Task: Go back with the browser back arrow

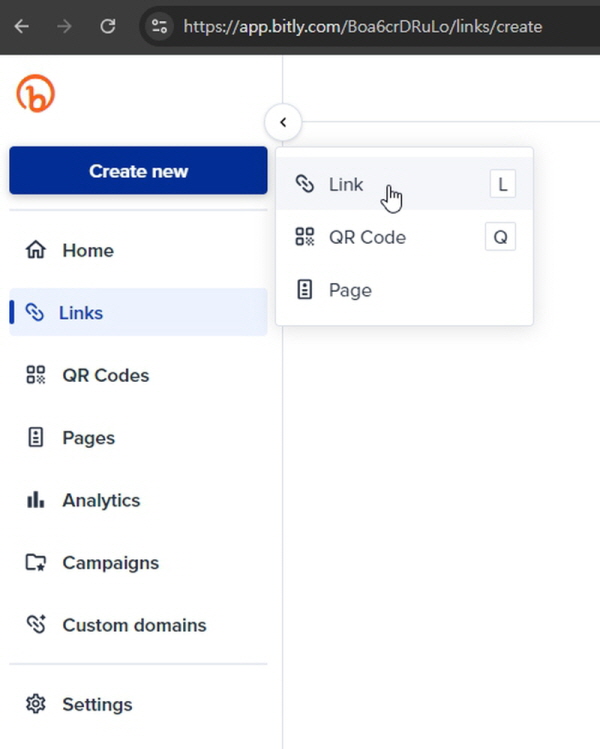Action: [21, 26]
